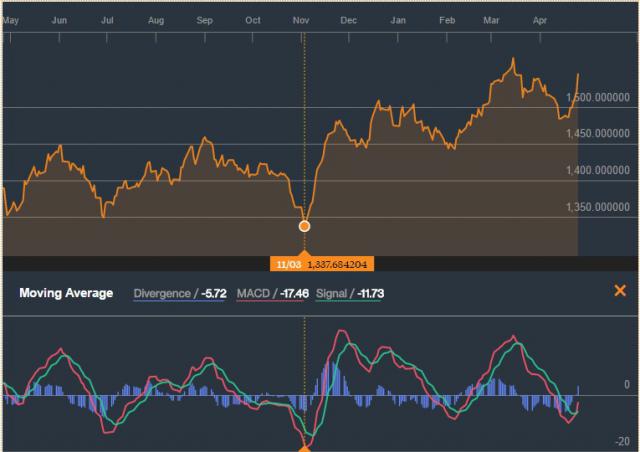This screenshot has width=640, height=452.
Task: Close the Moving Average panel
Action: pyautogui.click(x=619, y=291)
